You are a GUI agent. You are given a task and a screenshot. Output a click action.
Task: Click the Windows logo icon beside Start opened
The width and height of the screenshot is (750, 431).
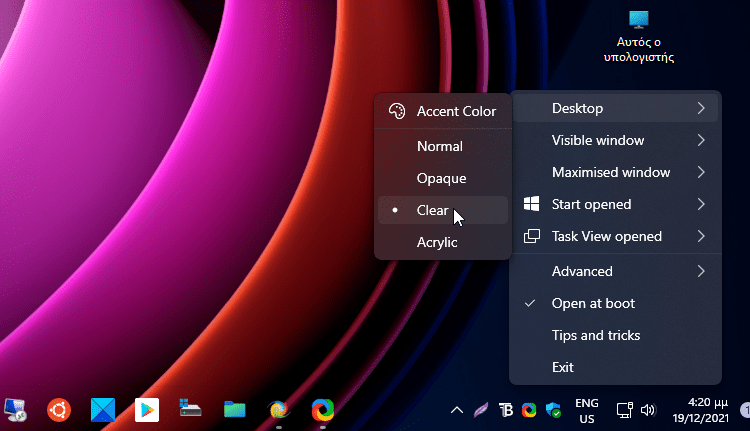[x=531, y=204]
